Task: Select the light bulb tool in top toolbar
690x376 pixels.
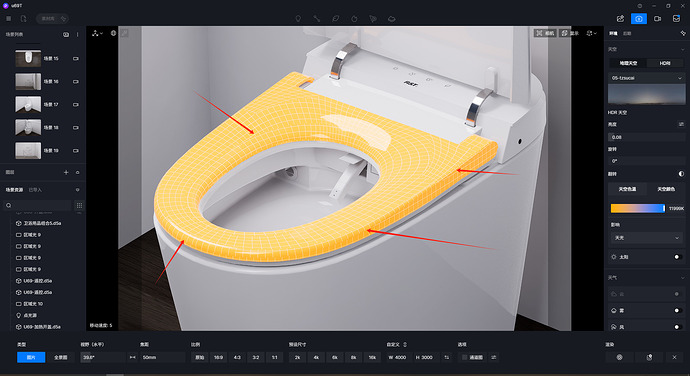Action: [x=298, y=18]
